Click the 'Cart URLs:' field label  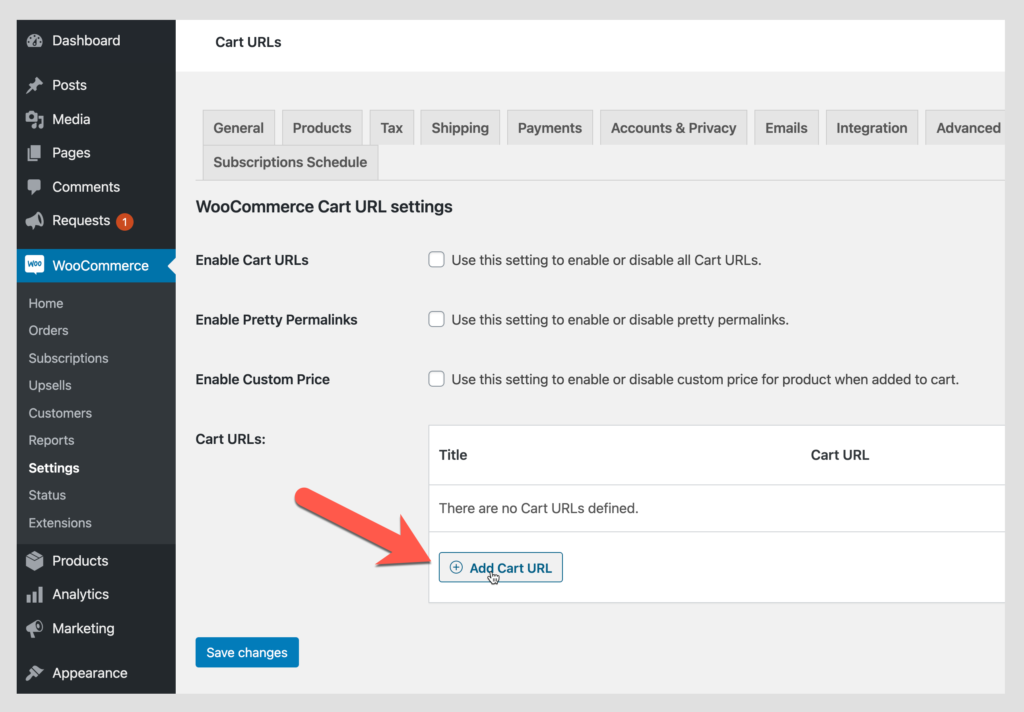click(x=231, y=439)
